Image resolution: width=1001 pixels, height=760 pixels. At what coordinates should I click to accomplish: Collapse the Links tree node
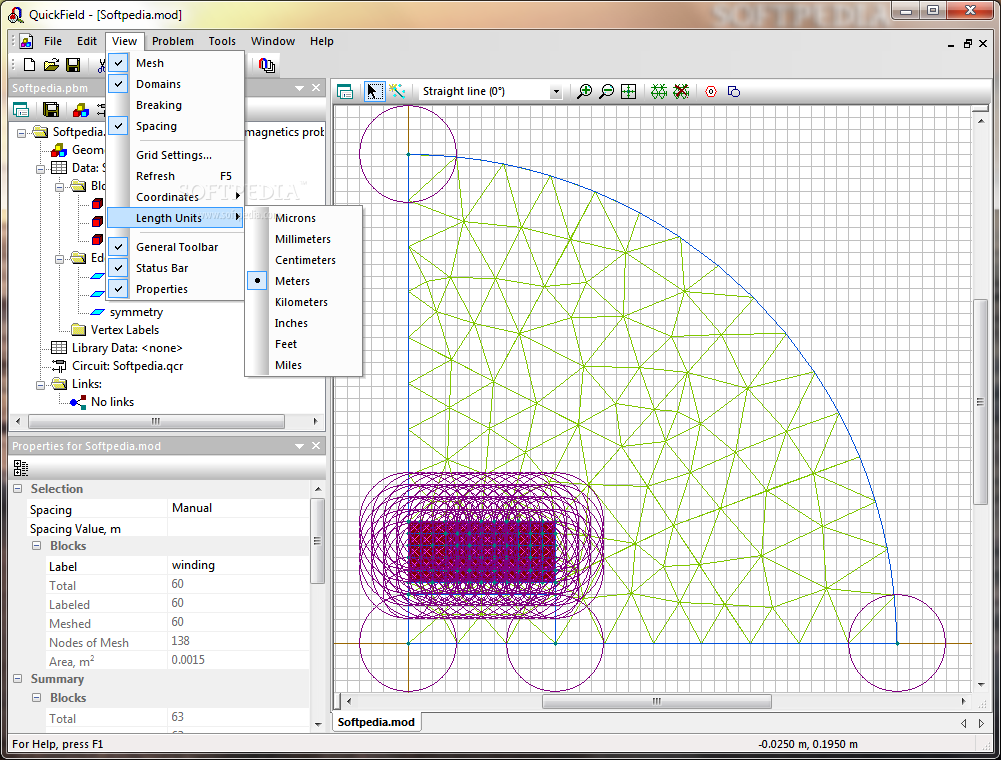click(x=41, y=384)
